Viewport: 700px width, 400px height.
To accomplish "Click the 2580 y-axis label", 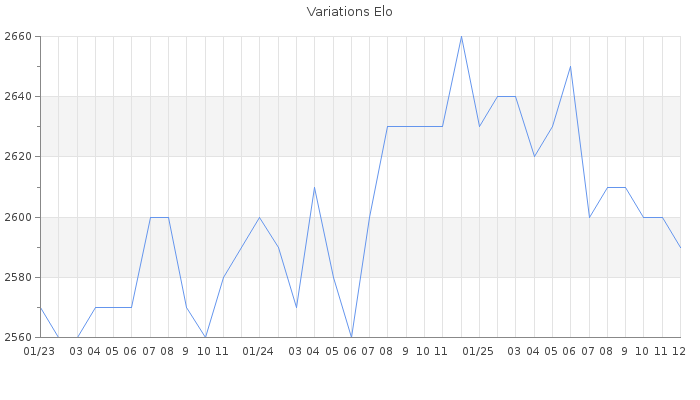I will tap(18, 277).
